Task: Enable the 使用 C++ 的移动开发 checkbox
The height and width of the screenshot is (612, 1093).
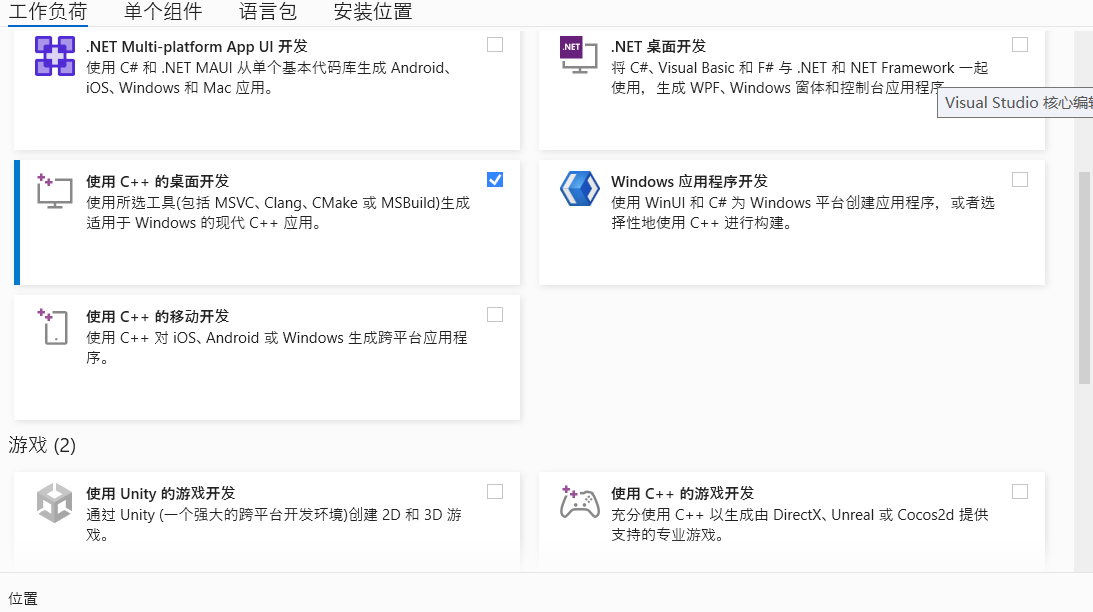Action: pos(495,315)
